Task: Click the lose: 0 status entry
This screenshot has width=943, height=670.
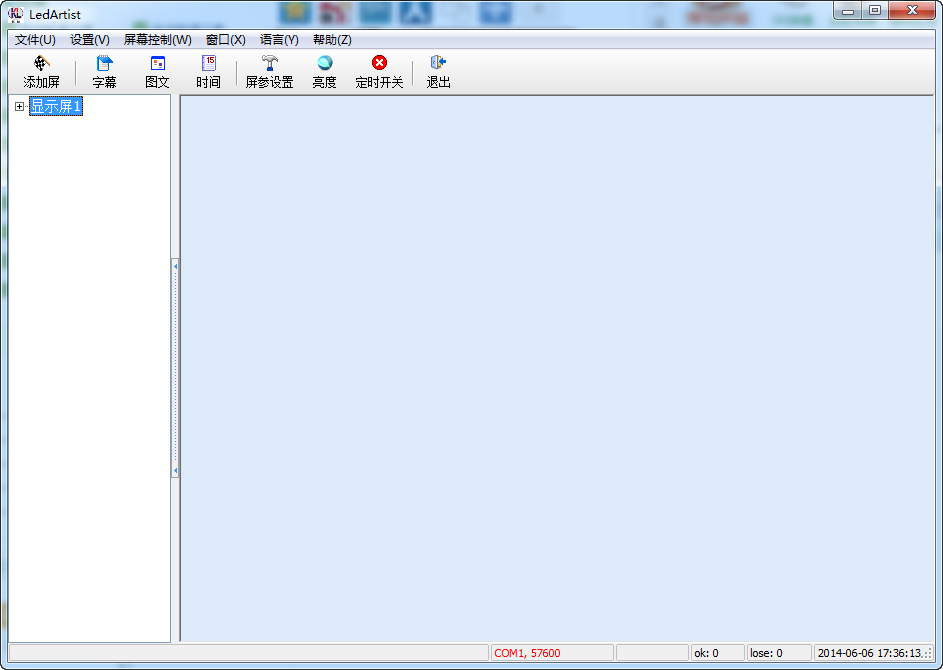Action: pyautogui.click(x=779, y=653)
